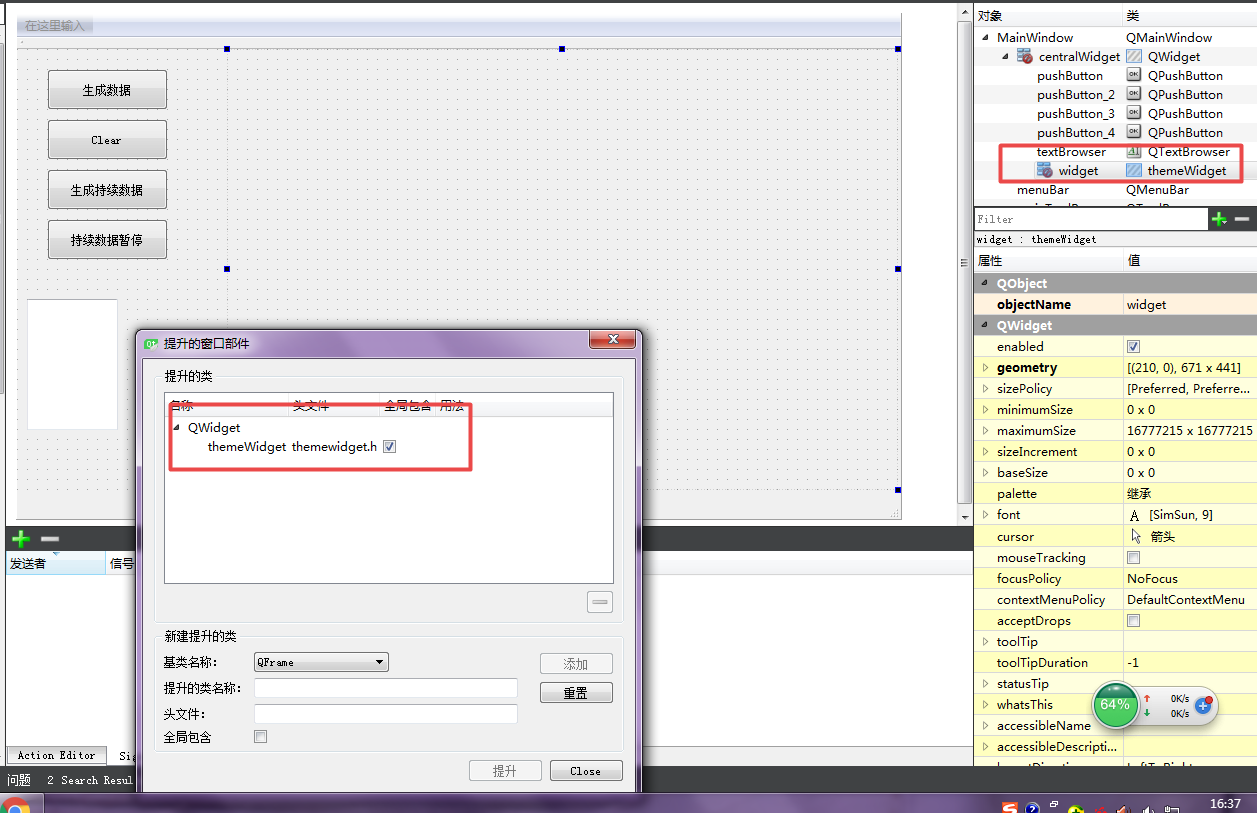Expand the geometry property
This screenshot has width=1257, height=813.
point(988,367)
